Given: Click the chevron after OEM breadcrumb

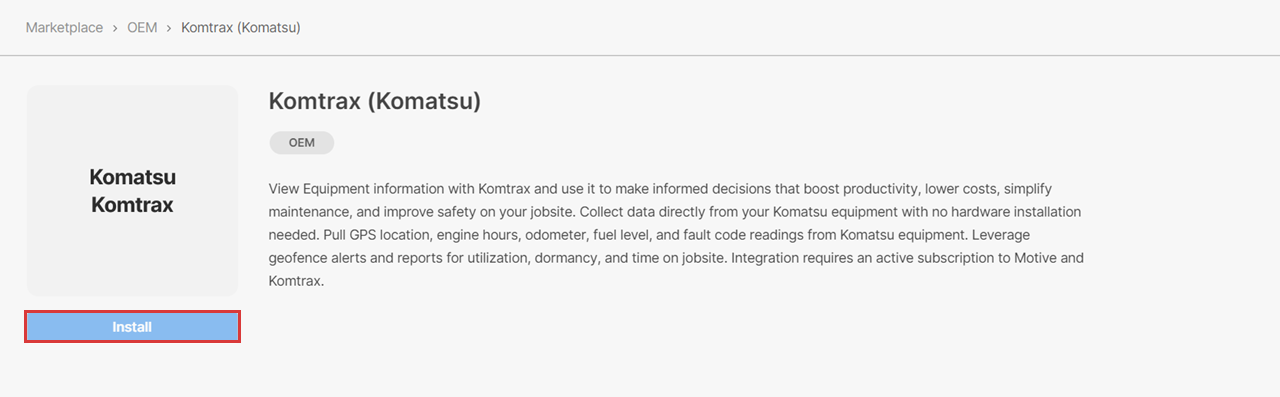Looking at the screenshot, I should point(169,28).
